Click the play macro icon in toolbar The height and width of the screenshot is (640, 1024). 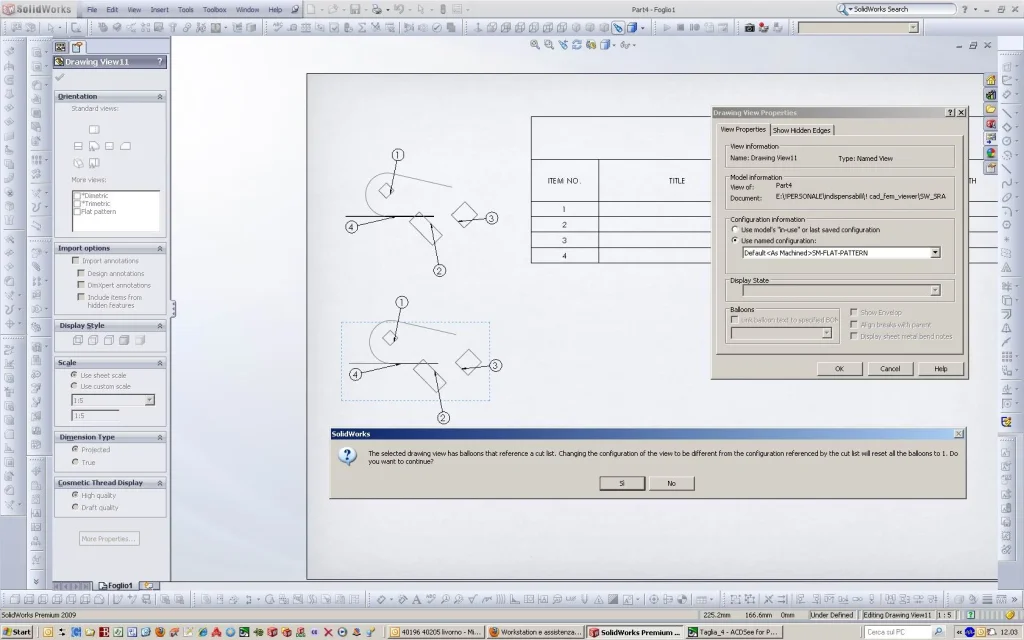coord(666,27)
